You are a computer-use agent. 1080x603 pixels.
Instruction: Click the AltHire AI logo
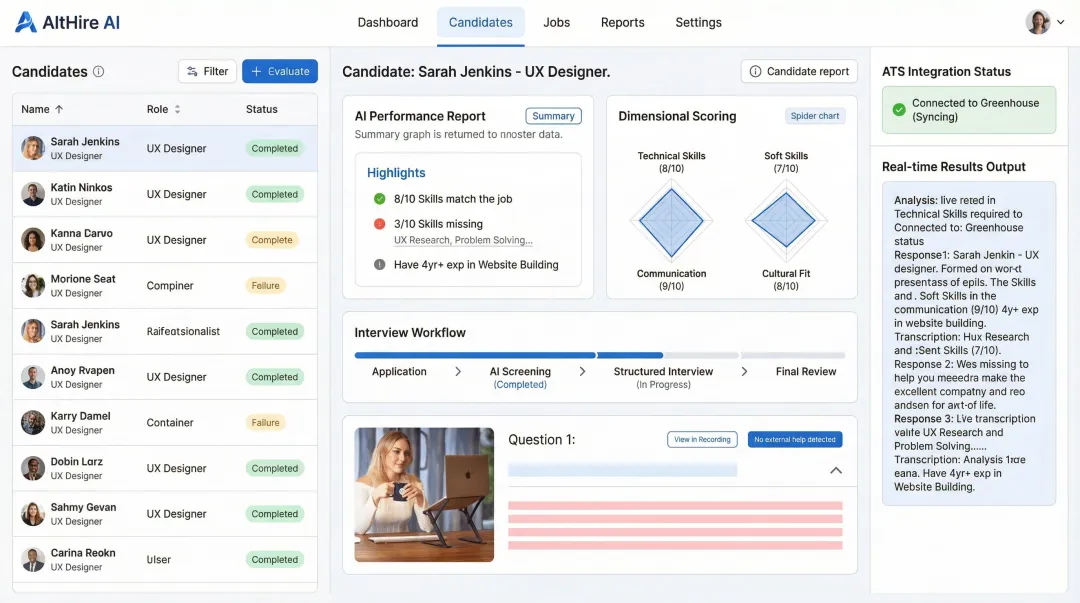pyautogui.click(x=66, y=21)
